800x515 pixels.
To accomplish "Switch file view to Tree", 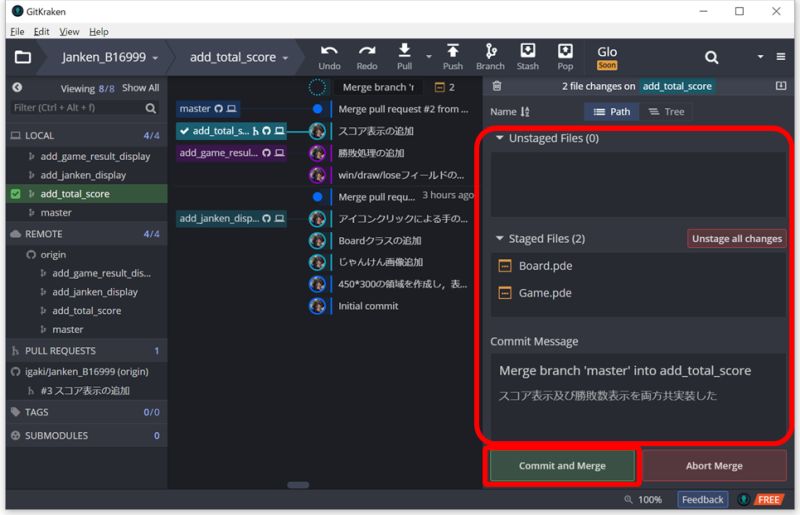I will point(666,112).
